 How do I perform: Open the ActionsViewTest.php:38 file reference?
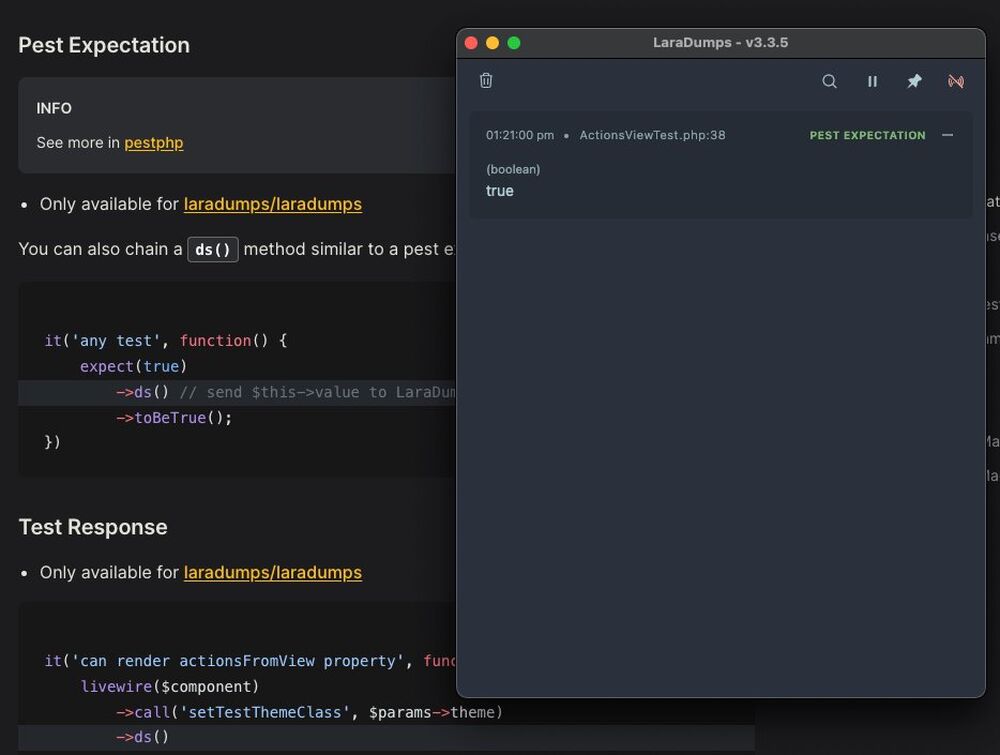pos(652,135)
